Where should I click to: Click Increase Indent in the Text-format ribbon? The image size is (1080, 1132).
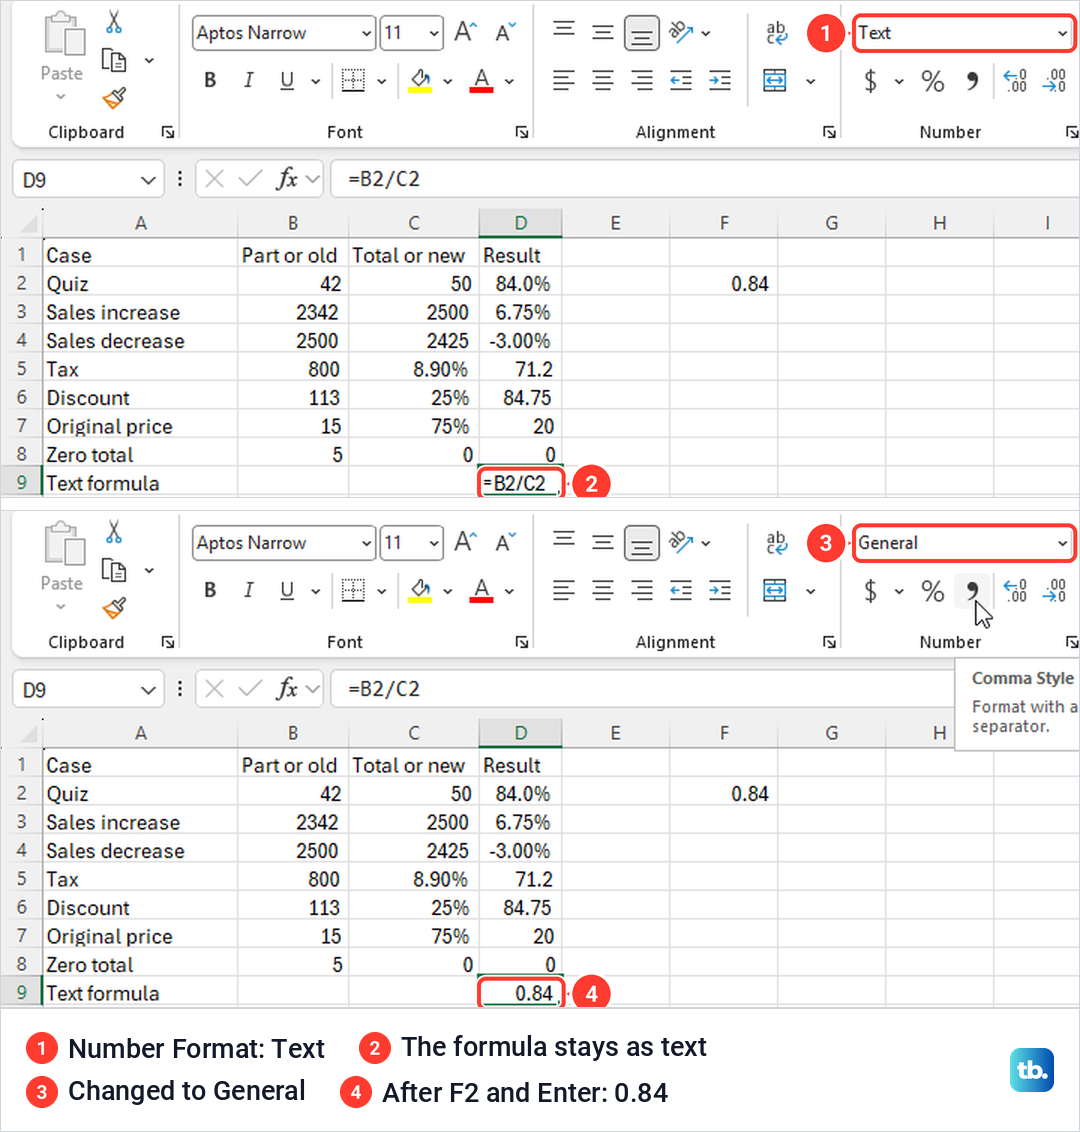(x=720, y=80)
